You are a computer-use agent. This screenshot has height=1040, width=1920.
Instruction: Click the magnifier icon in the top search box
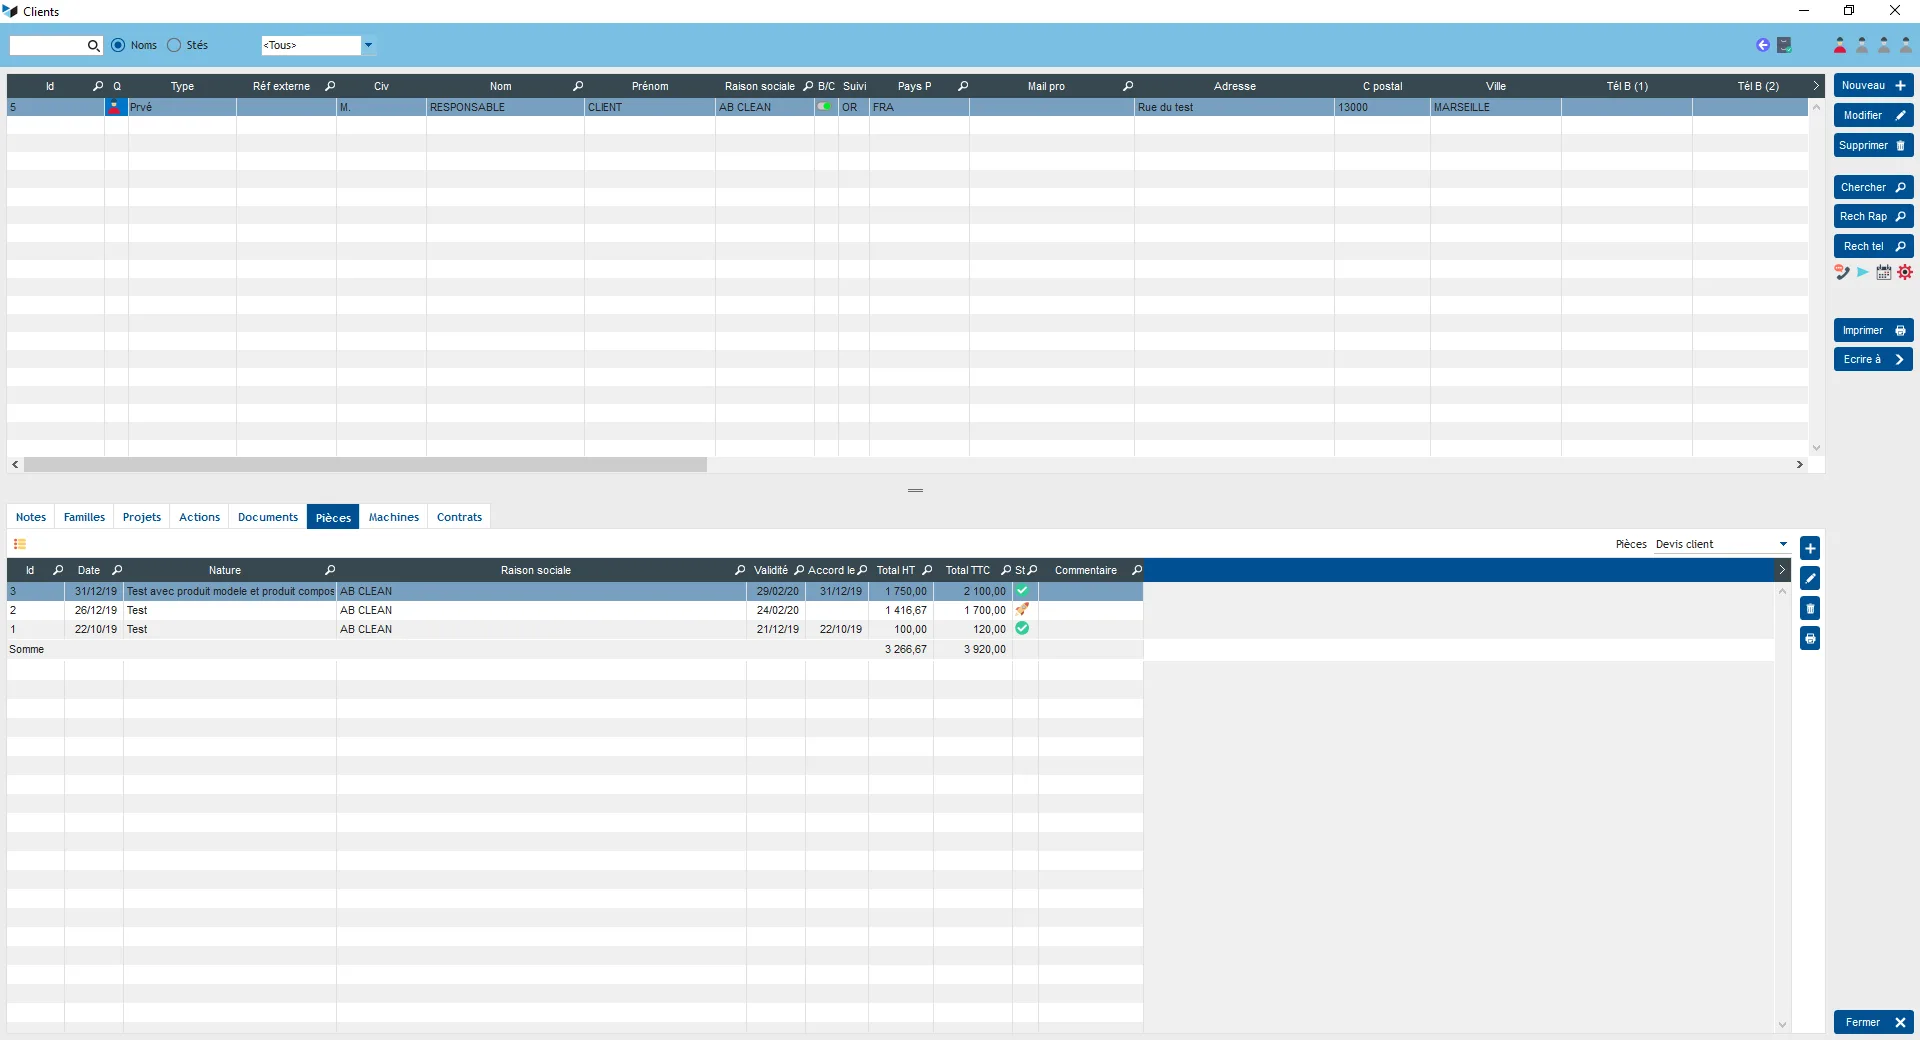coord(93,45)
